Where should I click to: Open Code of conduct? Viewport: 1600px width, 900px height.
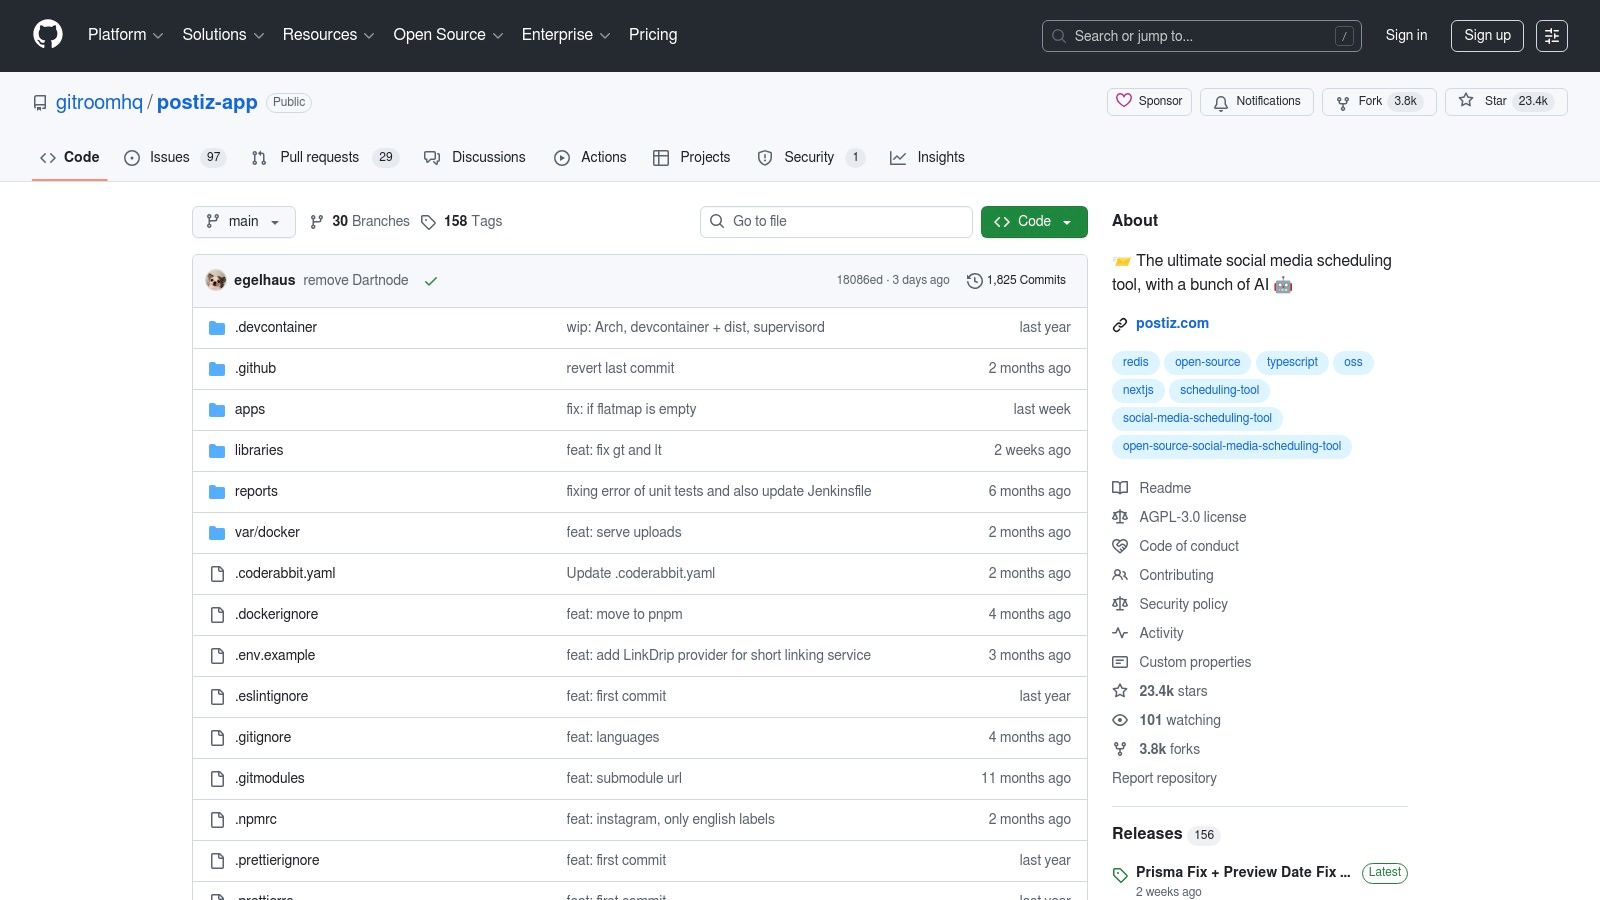tap(1175, 546)
